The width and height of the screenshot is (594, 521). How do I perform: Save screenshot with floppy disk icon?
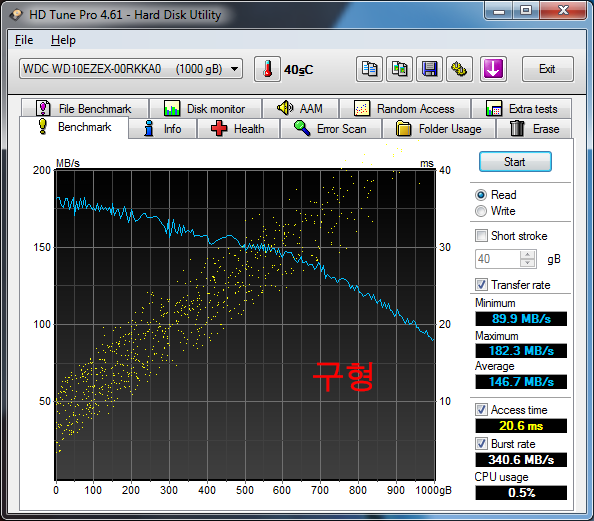coord(429,69)
